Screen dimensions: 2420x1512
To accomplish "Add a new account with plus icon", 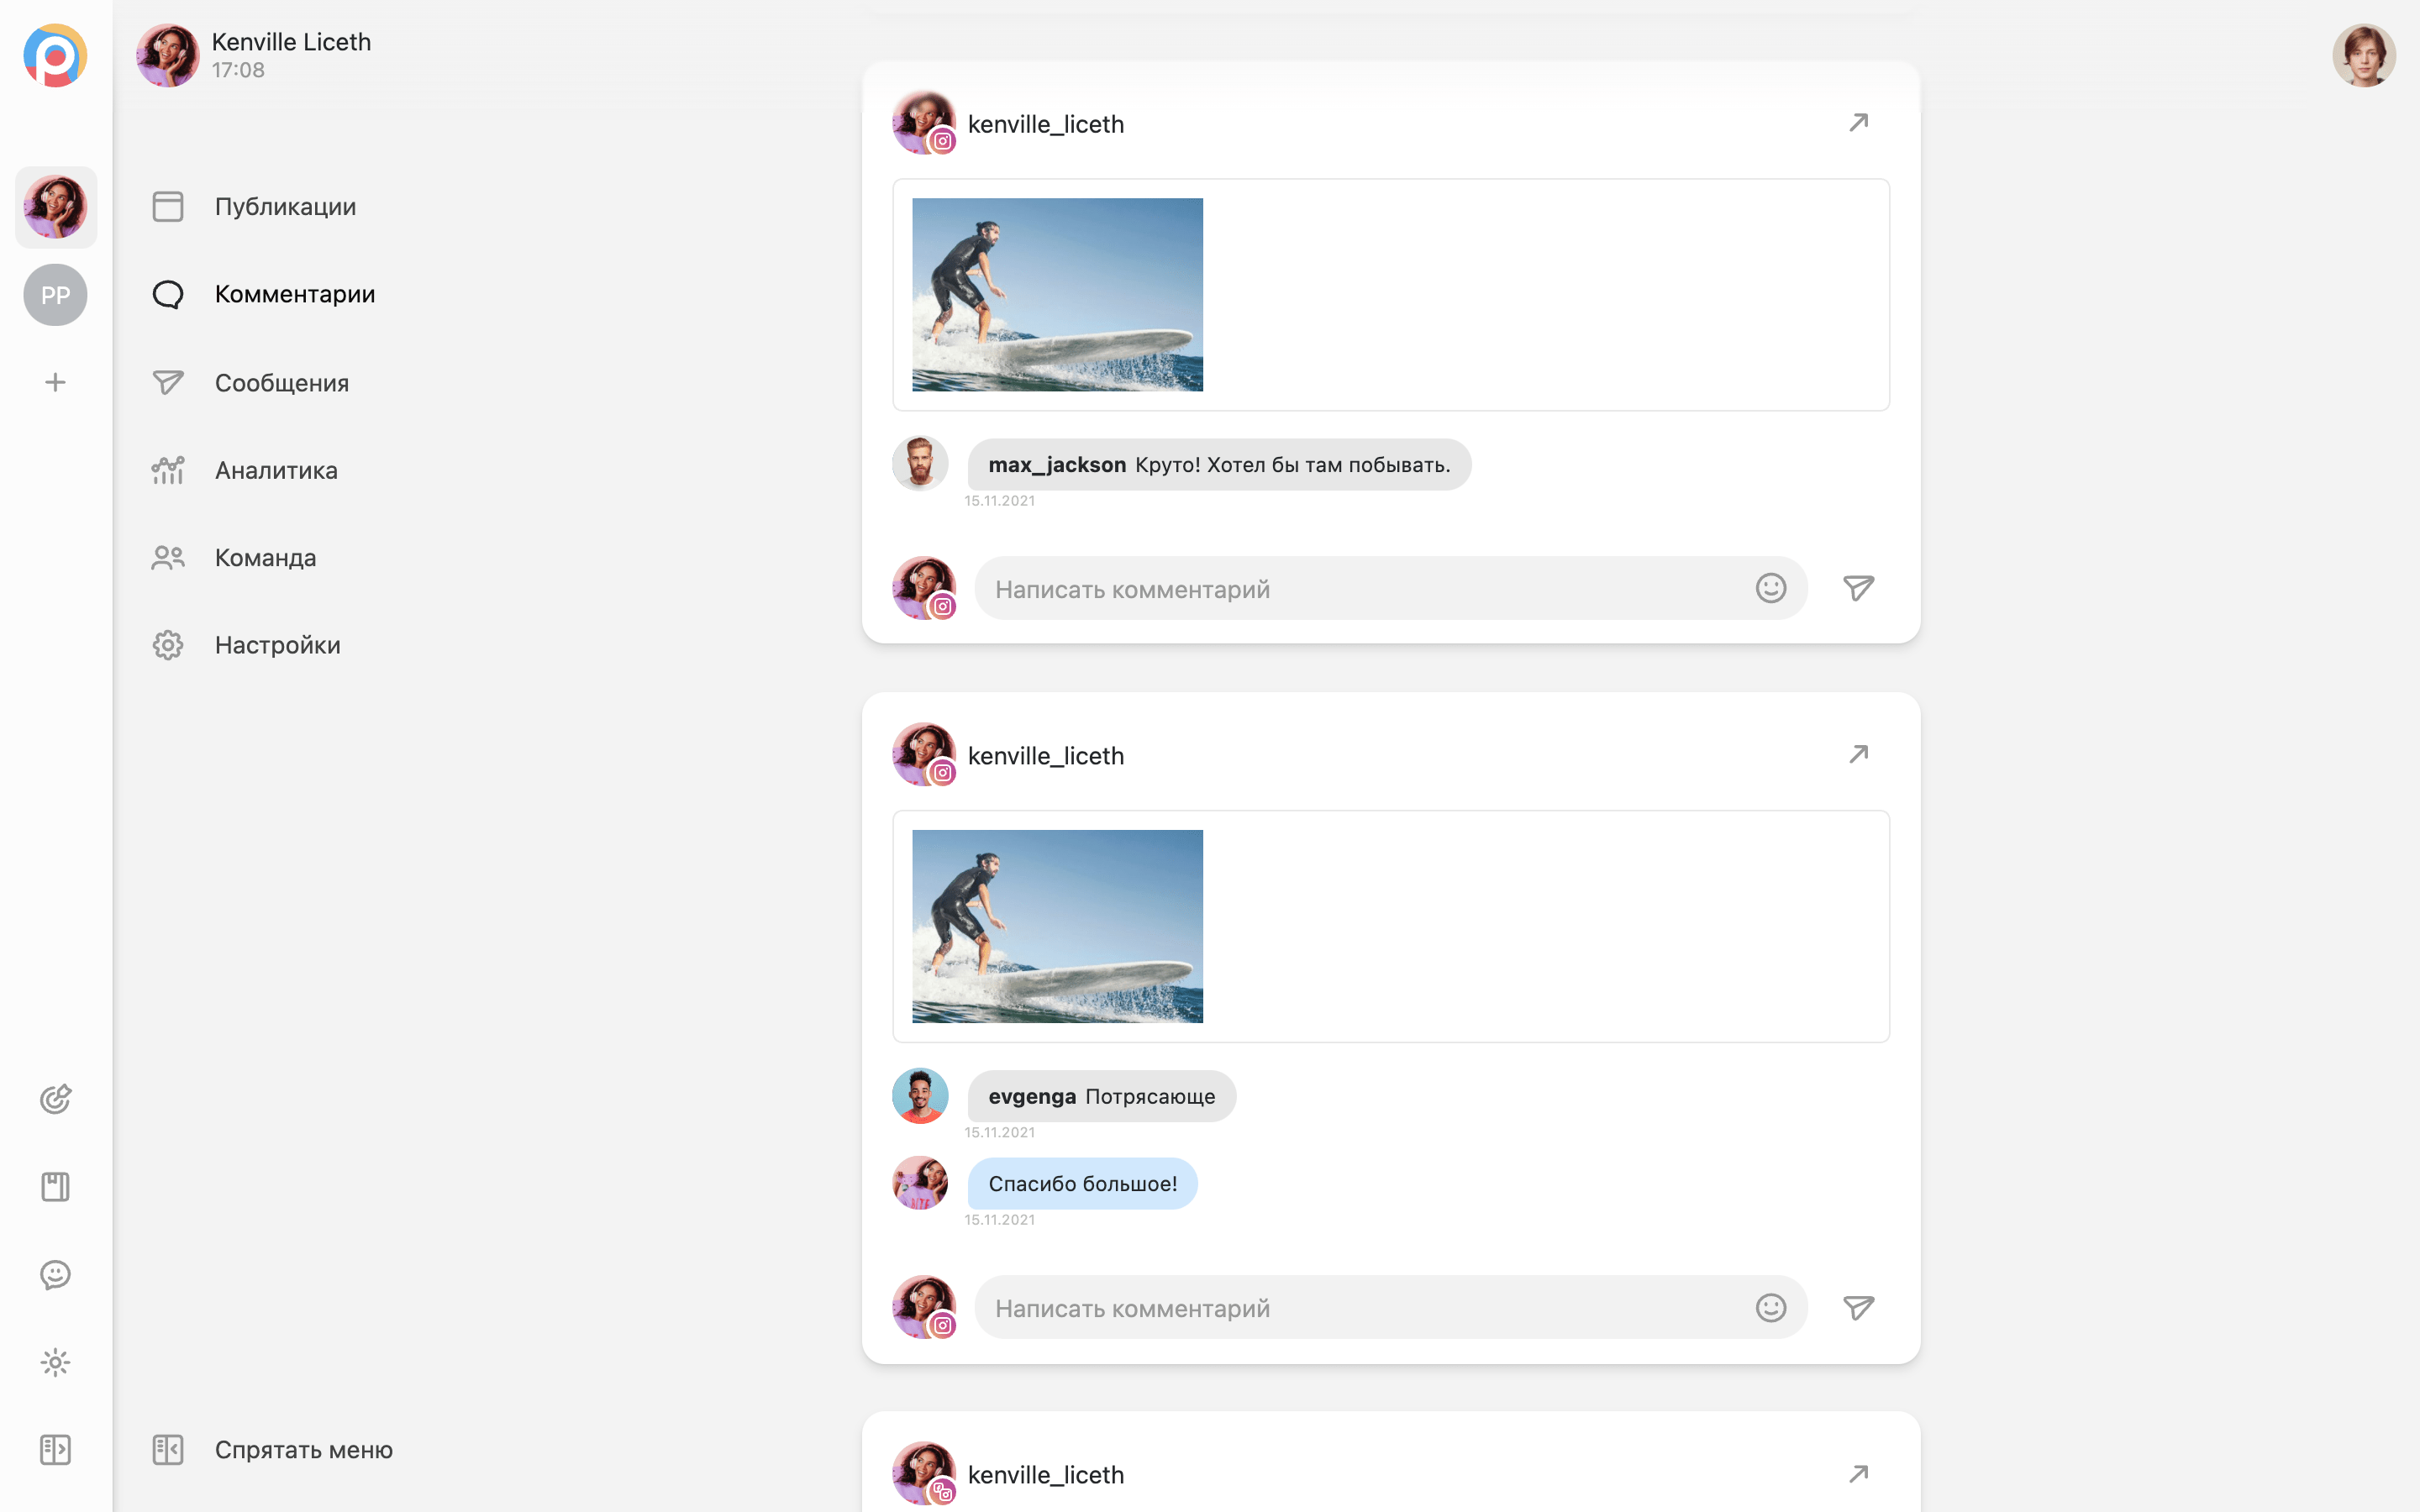I will [x=56, y=382].
